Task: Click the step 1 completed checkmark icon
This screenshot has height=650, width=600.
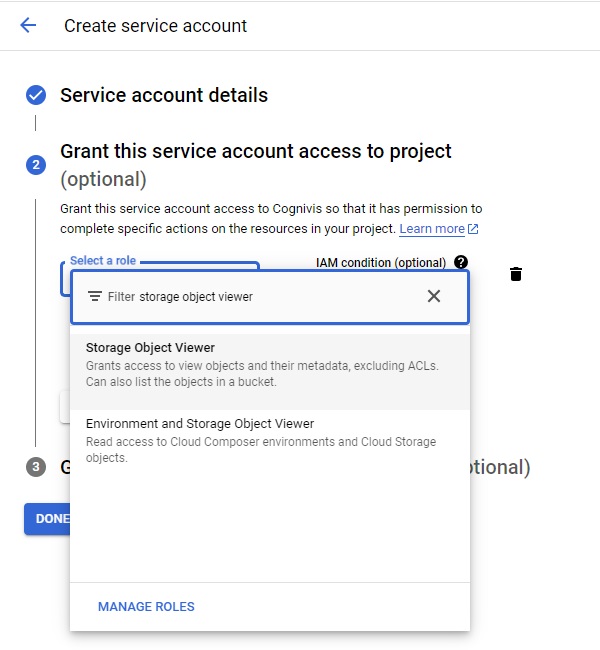Action: pyautogui.click(x=36, y=95)
